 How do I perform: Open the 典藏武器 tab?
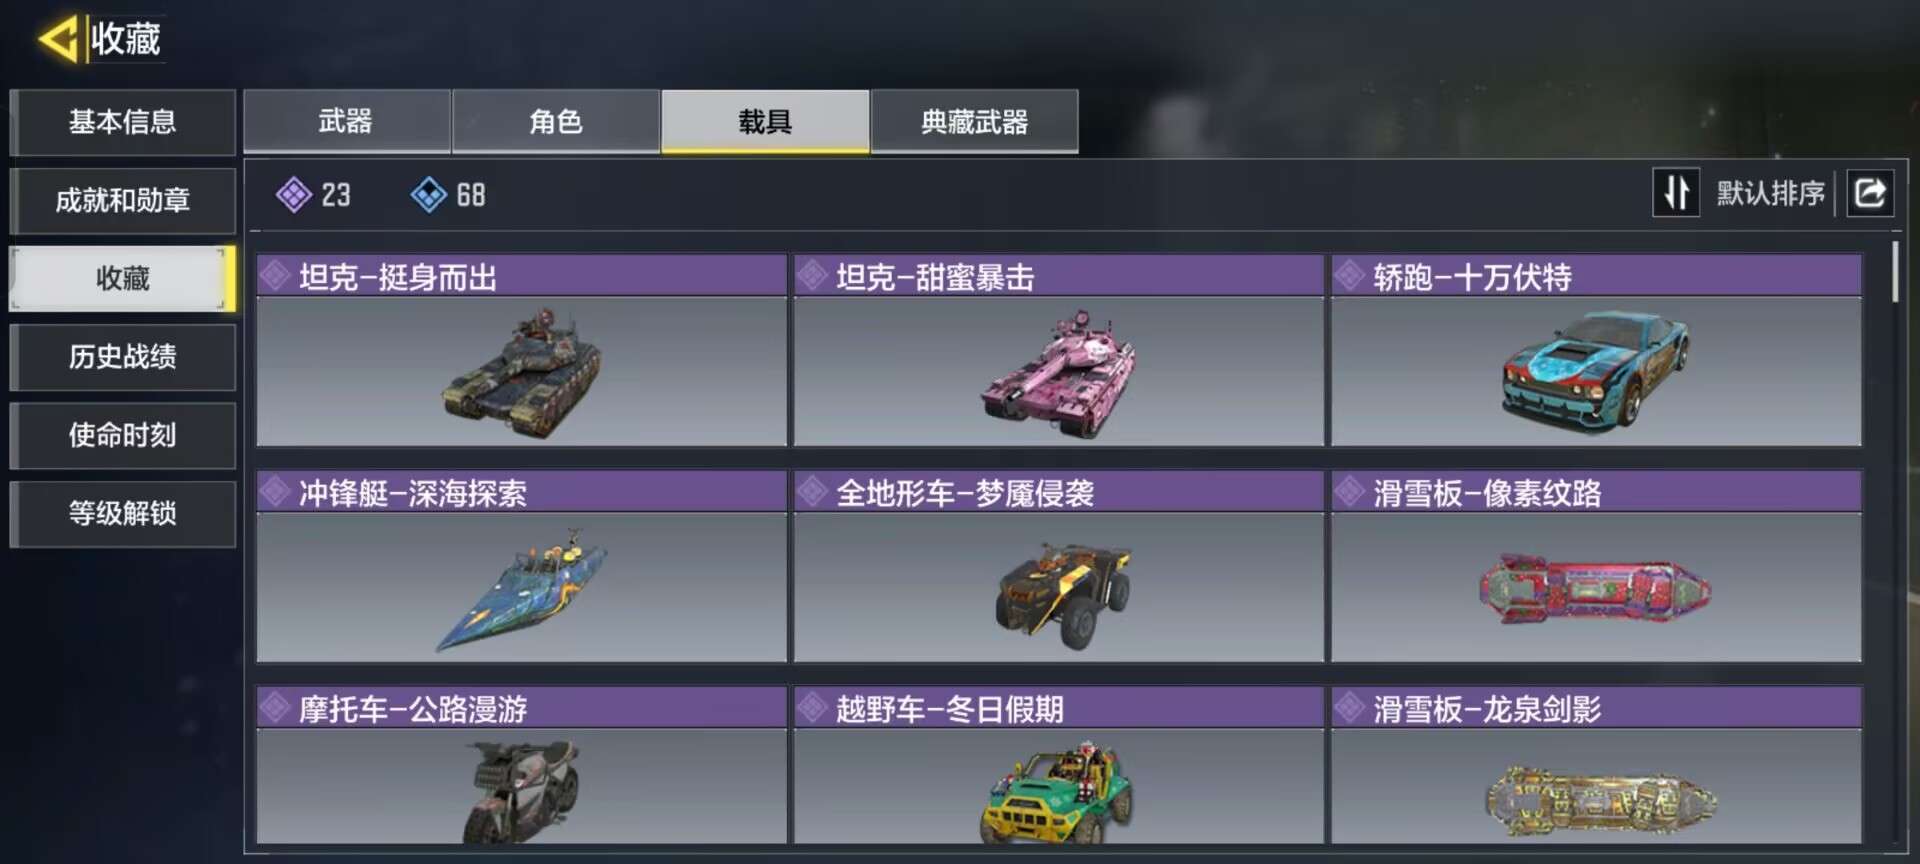(974, 122)
